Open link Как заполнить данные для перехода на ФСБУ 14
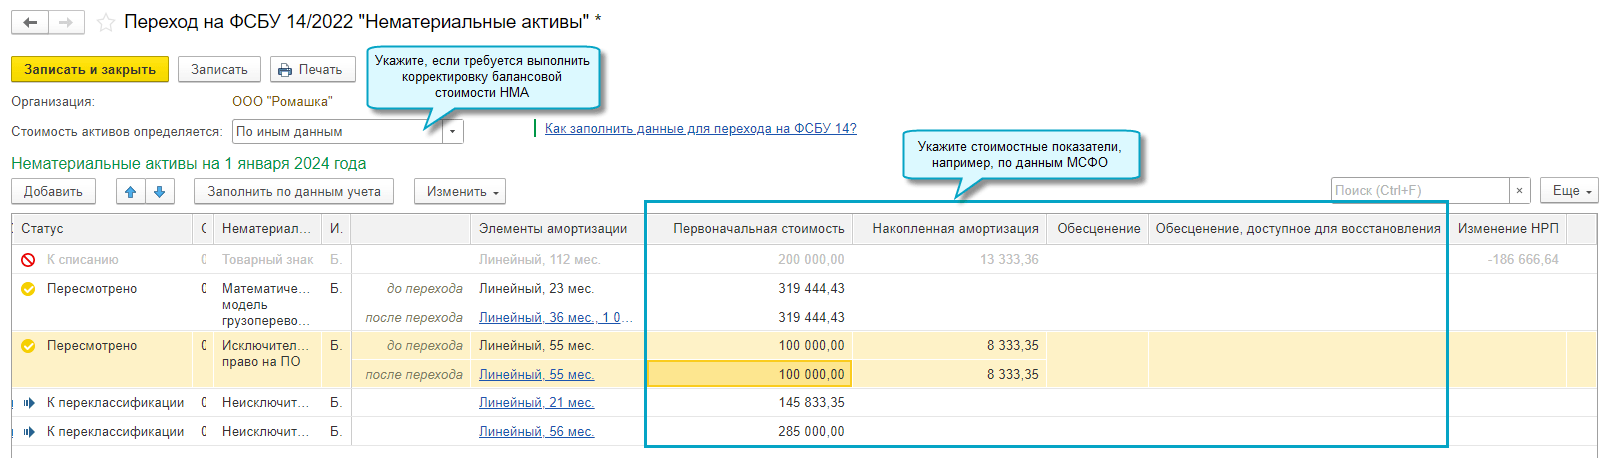1609x458 pixels. pyautogui.click(x=700, y=128)
